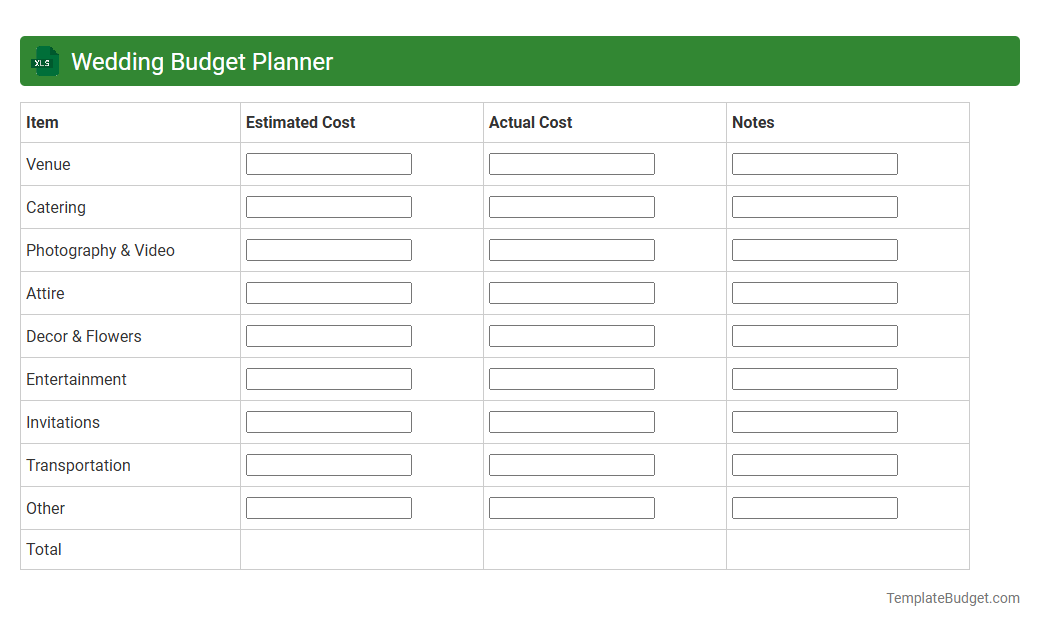The width and height of the screenshot is (1040, 627).
Task: Click the Estimated Cost column header
Action: coord(300,122)
